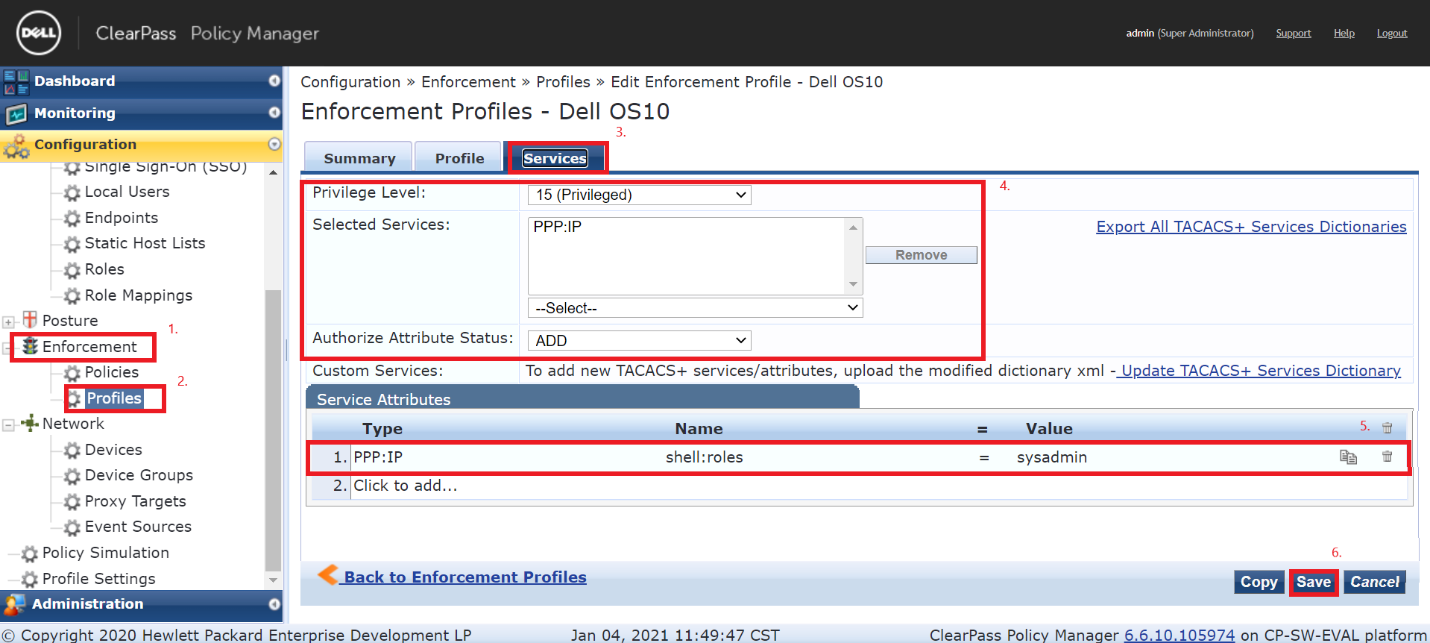Switch to the Summary tab
Viewport: 1430px width, 643px height.
click(359, 158)
